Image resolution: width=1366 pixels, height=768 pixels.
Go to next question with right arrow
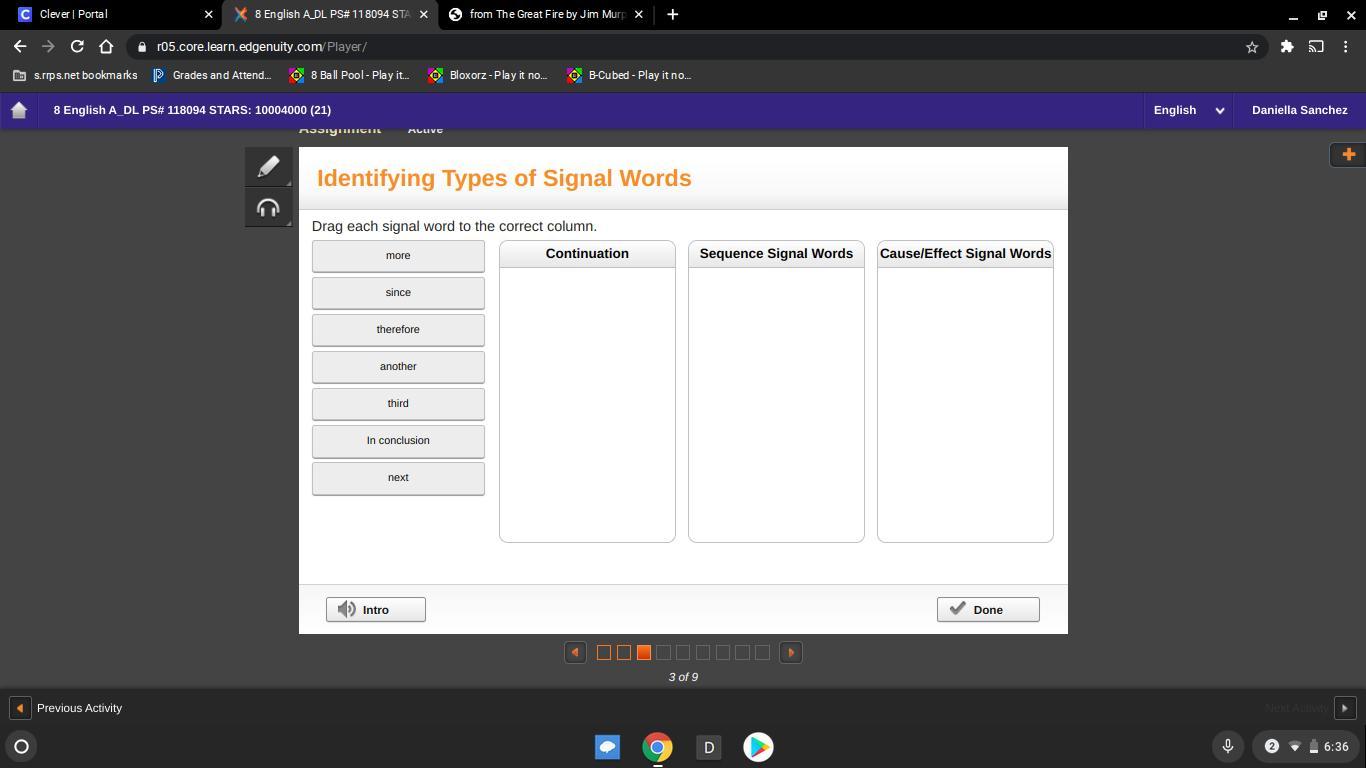click(791, 653)
